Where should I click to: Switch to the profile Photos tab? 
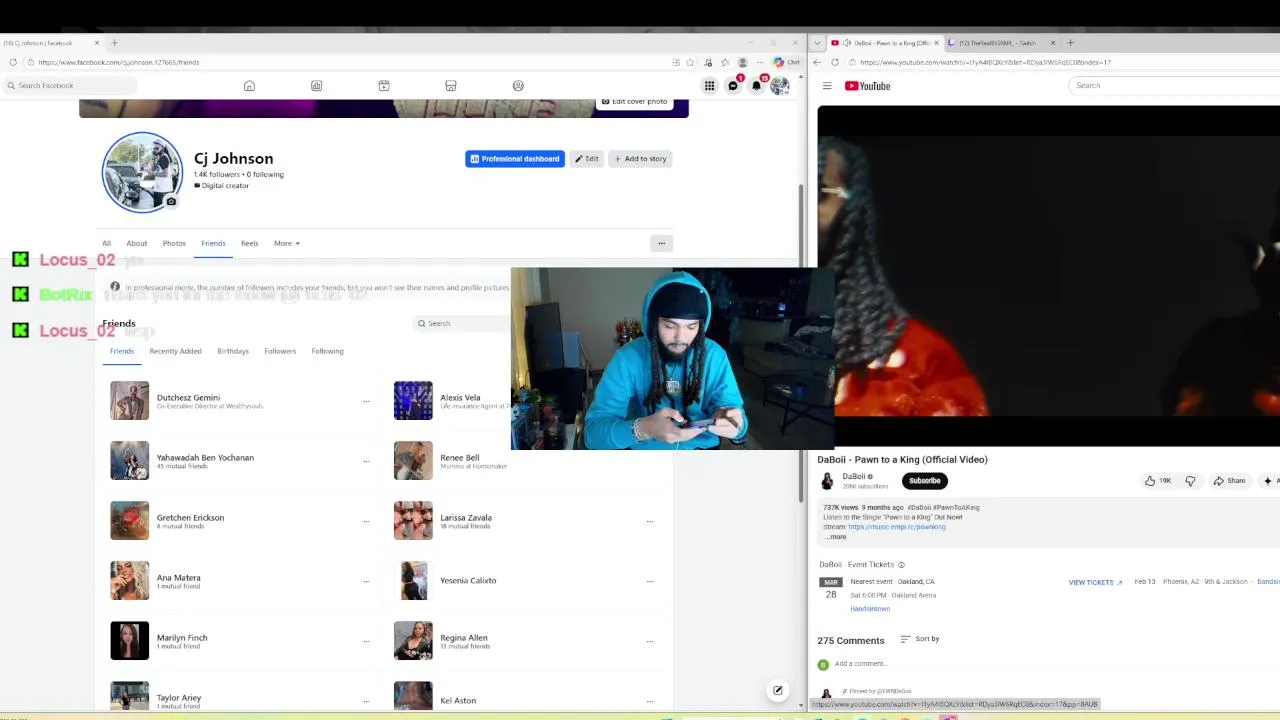(x=174, y=243)
